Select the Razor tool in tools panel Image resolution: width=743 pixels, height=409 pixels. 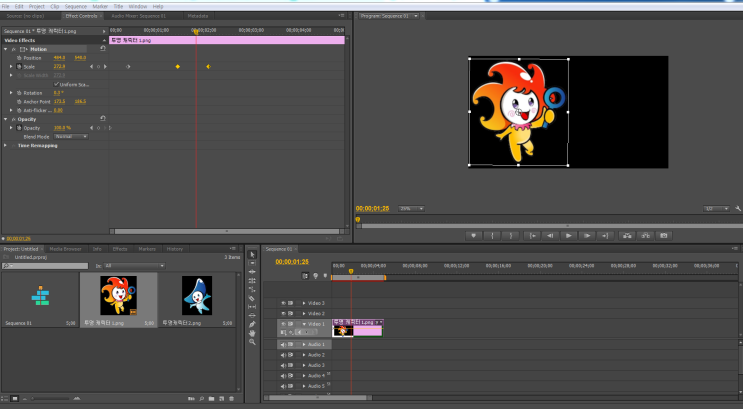[x=252, y=299]
